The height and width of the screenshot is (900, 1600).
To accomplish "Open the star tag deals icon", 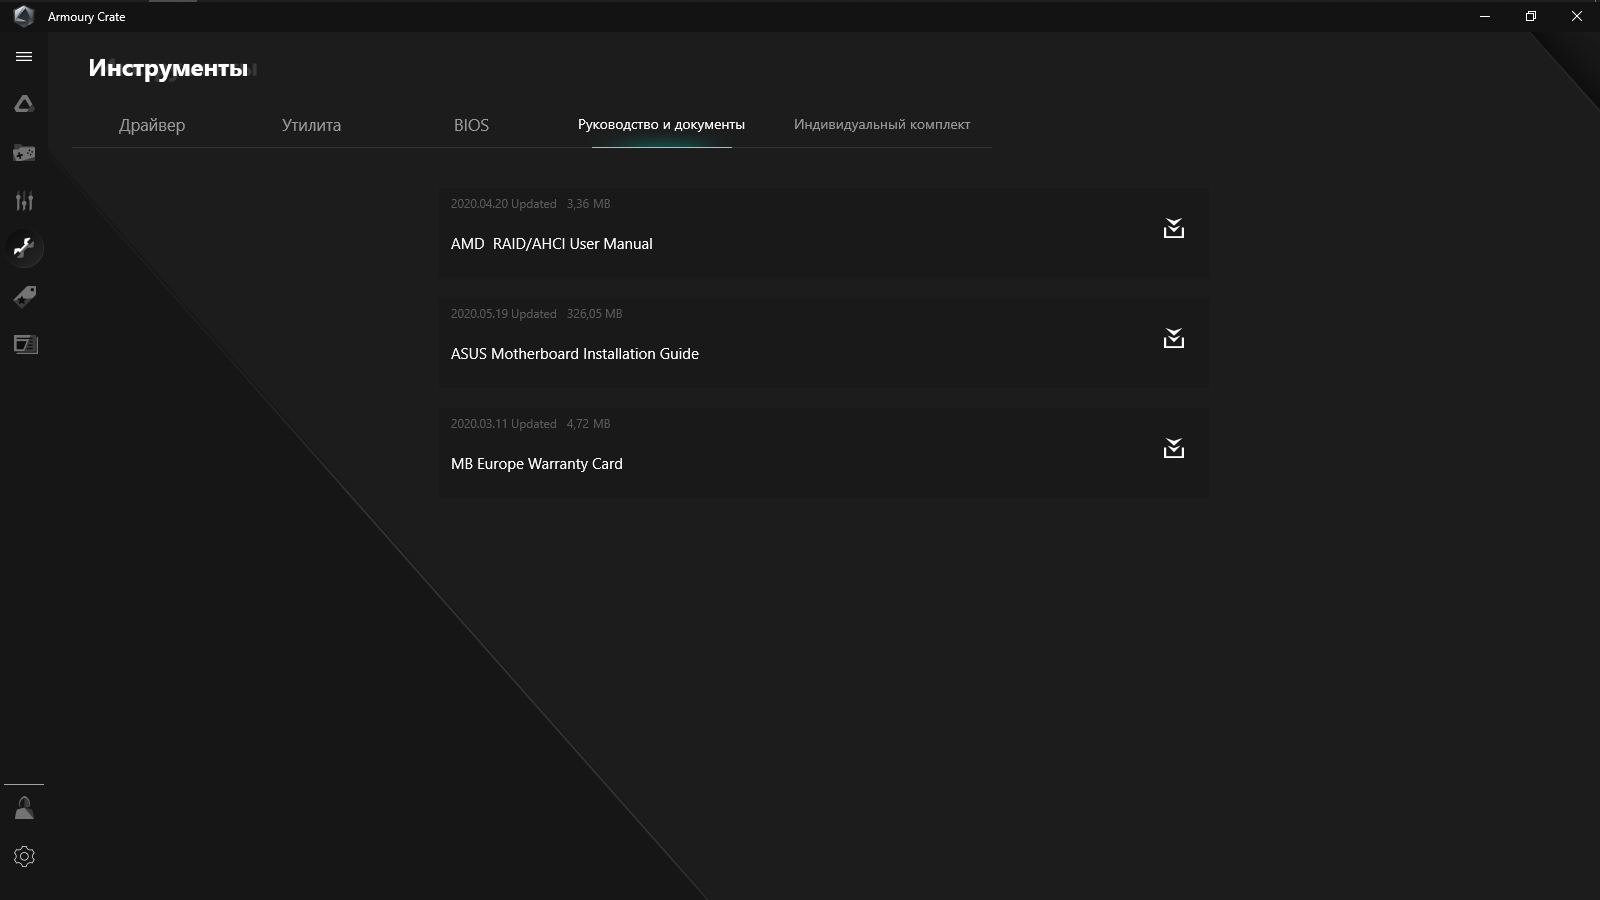I will click(x=24, y=296).
